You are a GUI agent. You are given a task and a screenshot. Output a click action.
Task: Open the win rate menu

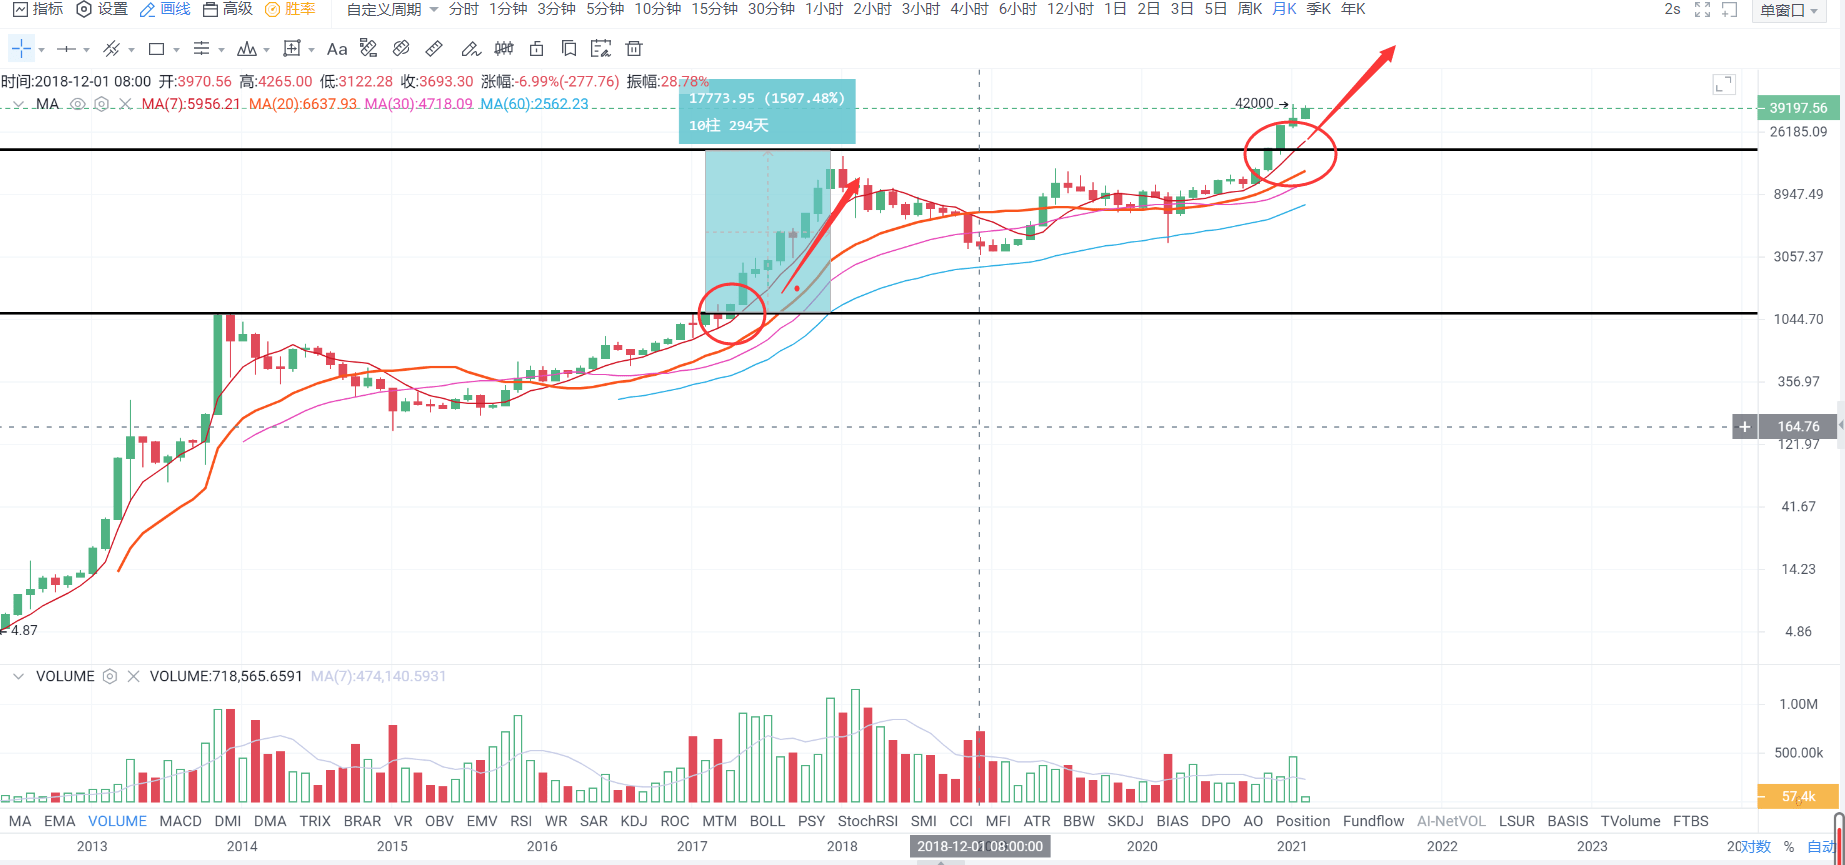coord(290,9)
